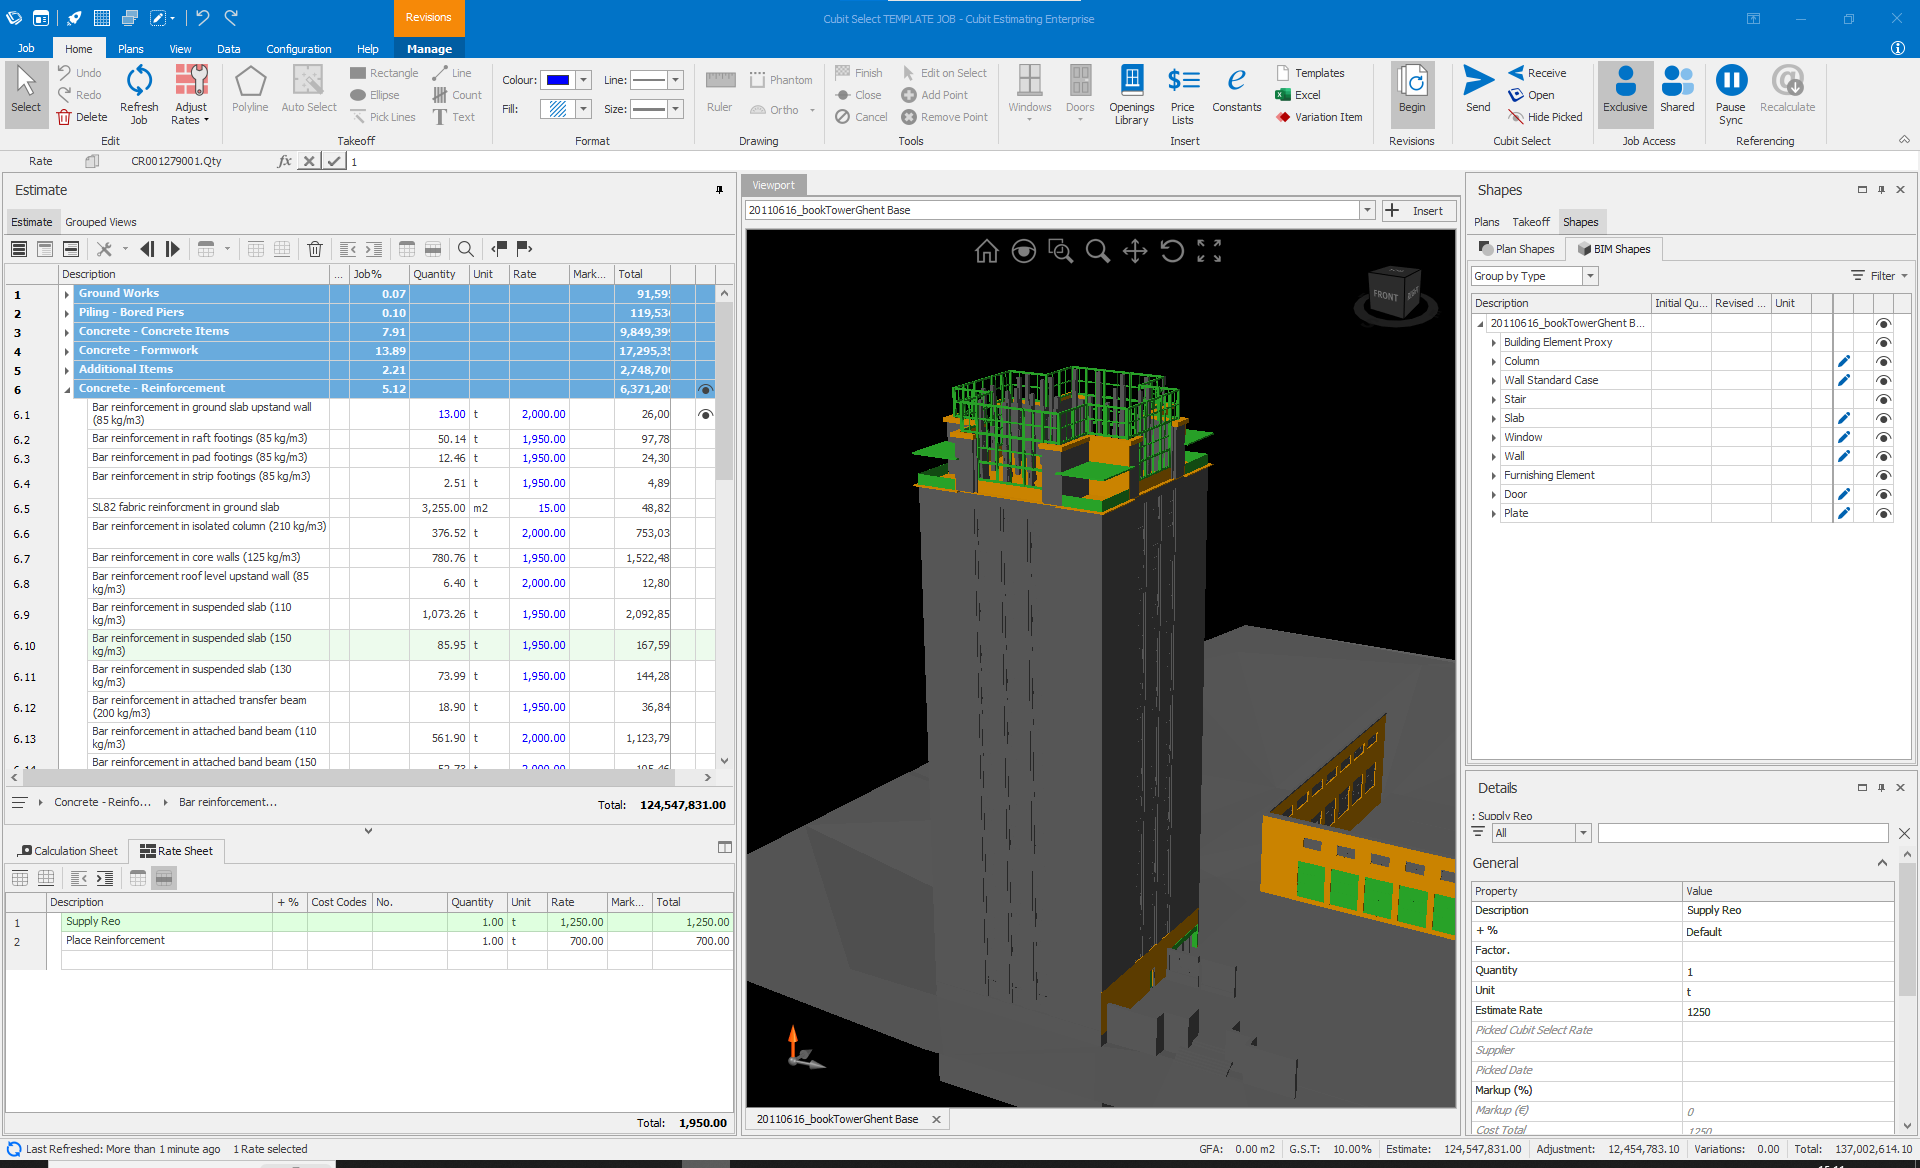Image resolution: width=1920 pixels, height=1168 pixels.
Task: Switch to the Calculation Sheet tab
Action: [x=68, y=851]
